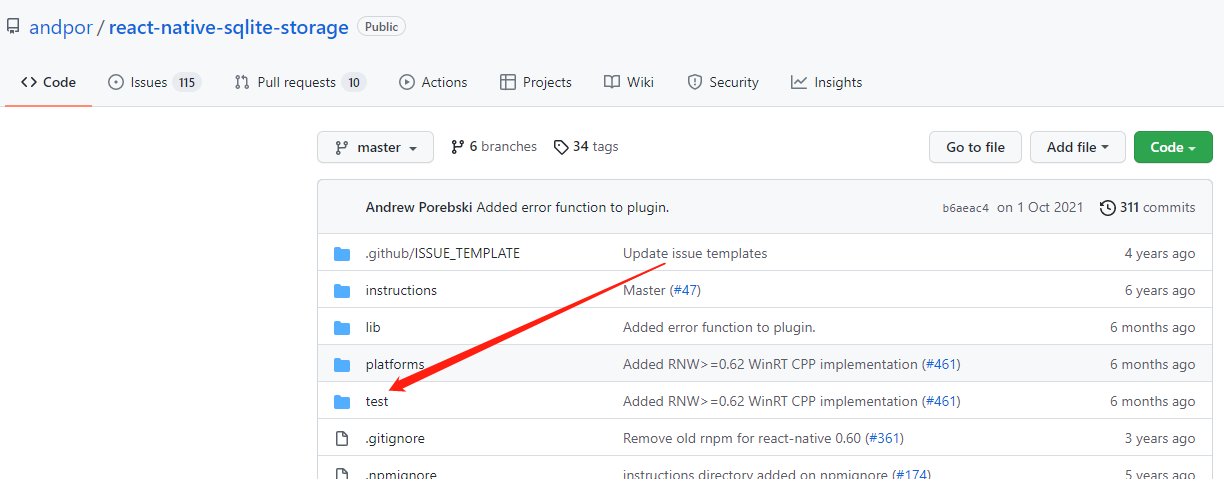This screenshot has width=1224, height=479.
Task: Click the Projects table icon
Action: coord(507,82)
